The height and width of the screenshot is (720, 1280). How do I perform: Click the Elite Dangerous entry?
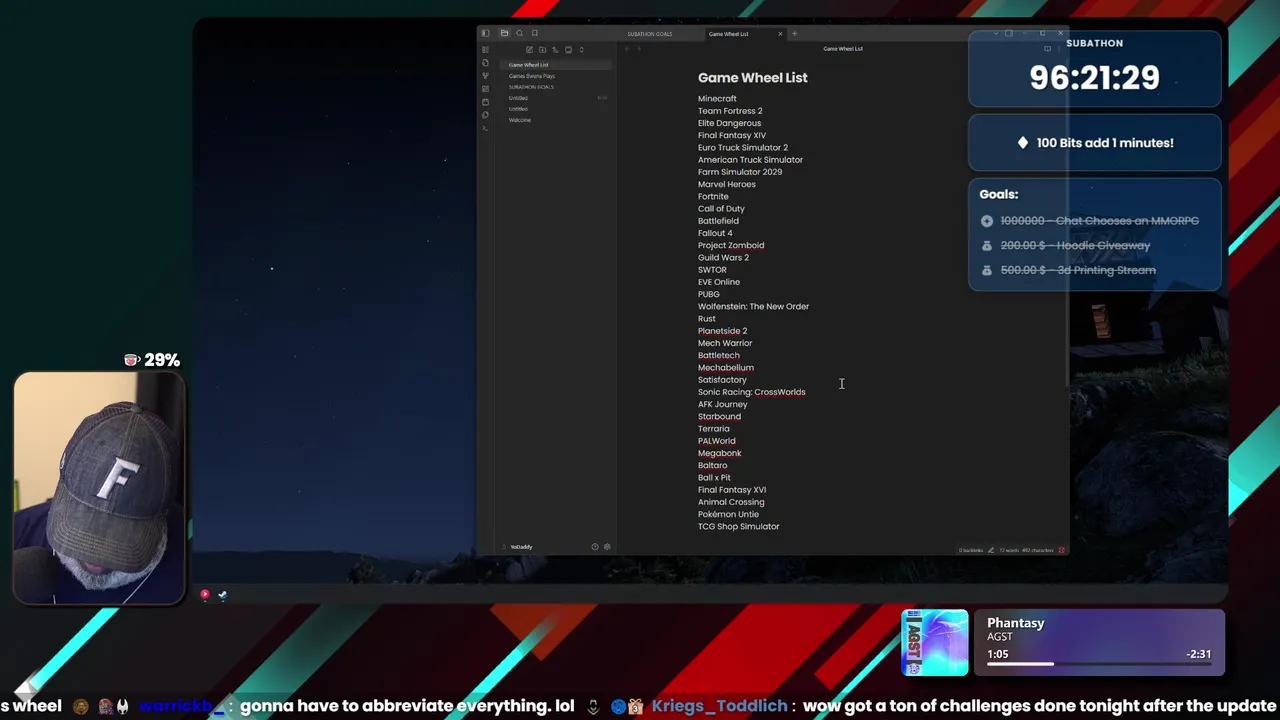(729, 123)
